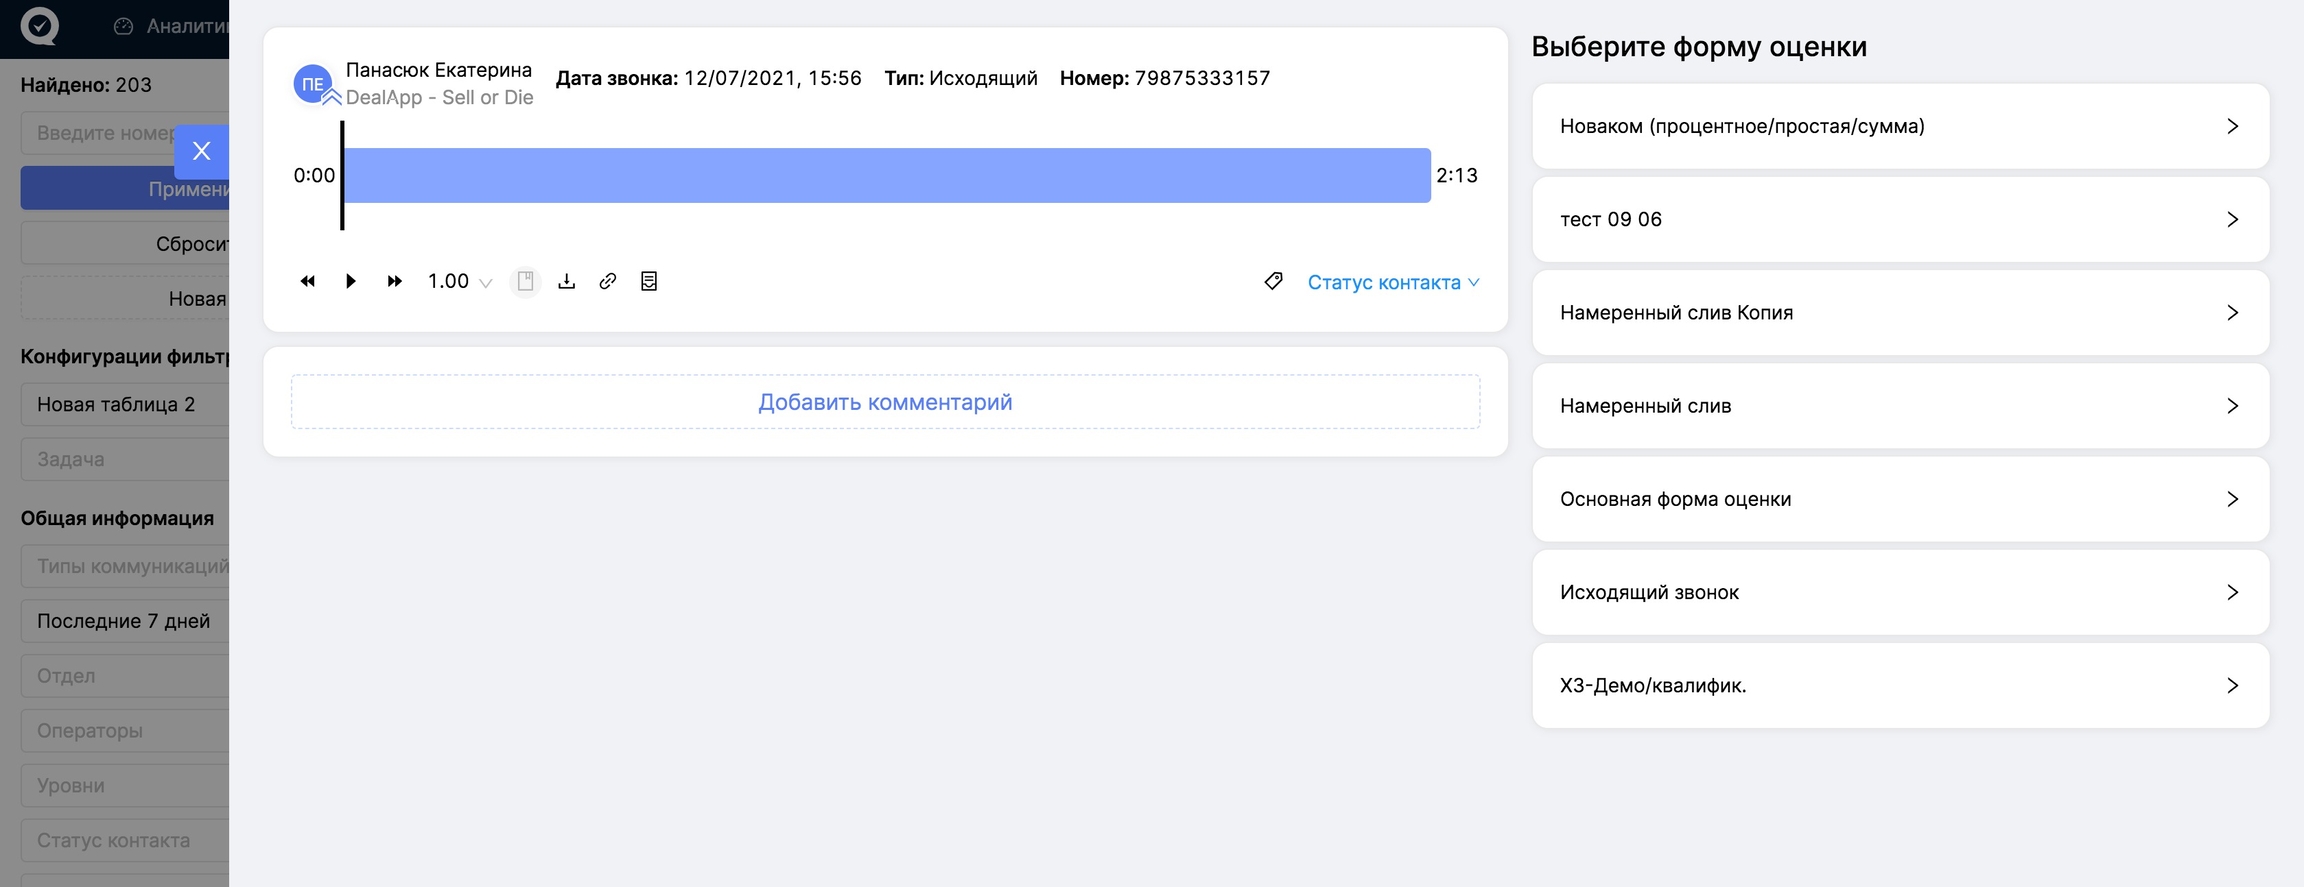Open the Х3-Демо/квалифик. form
The image size is (2304, 887).
click(1900, 685)
